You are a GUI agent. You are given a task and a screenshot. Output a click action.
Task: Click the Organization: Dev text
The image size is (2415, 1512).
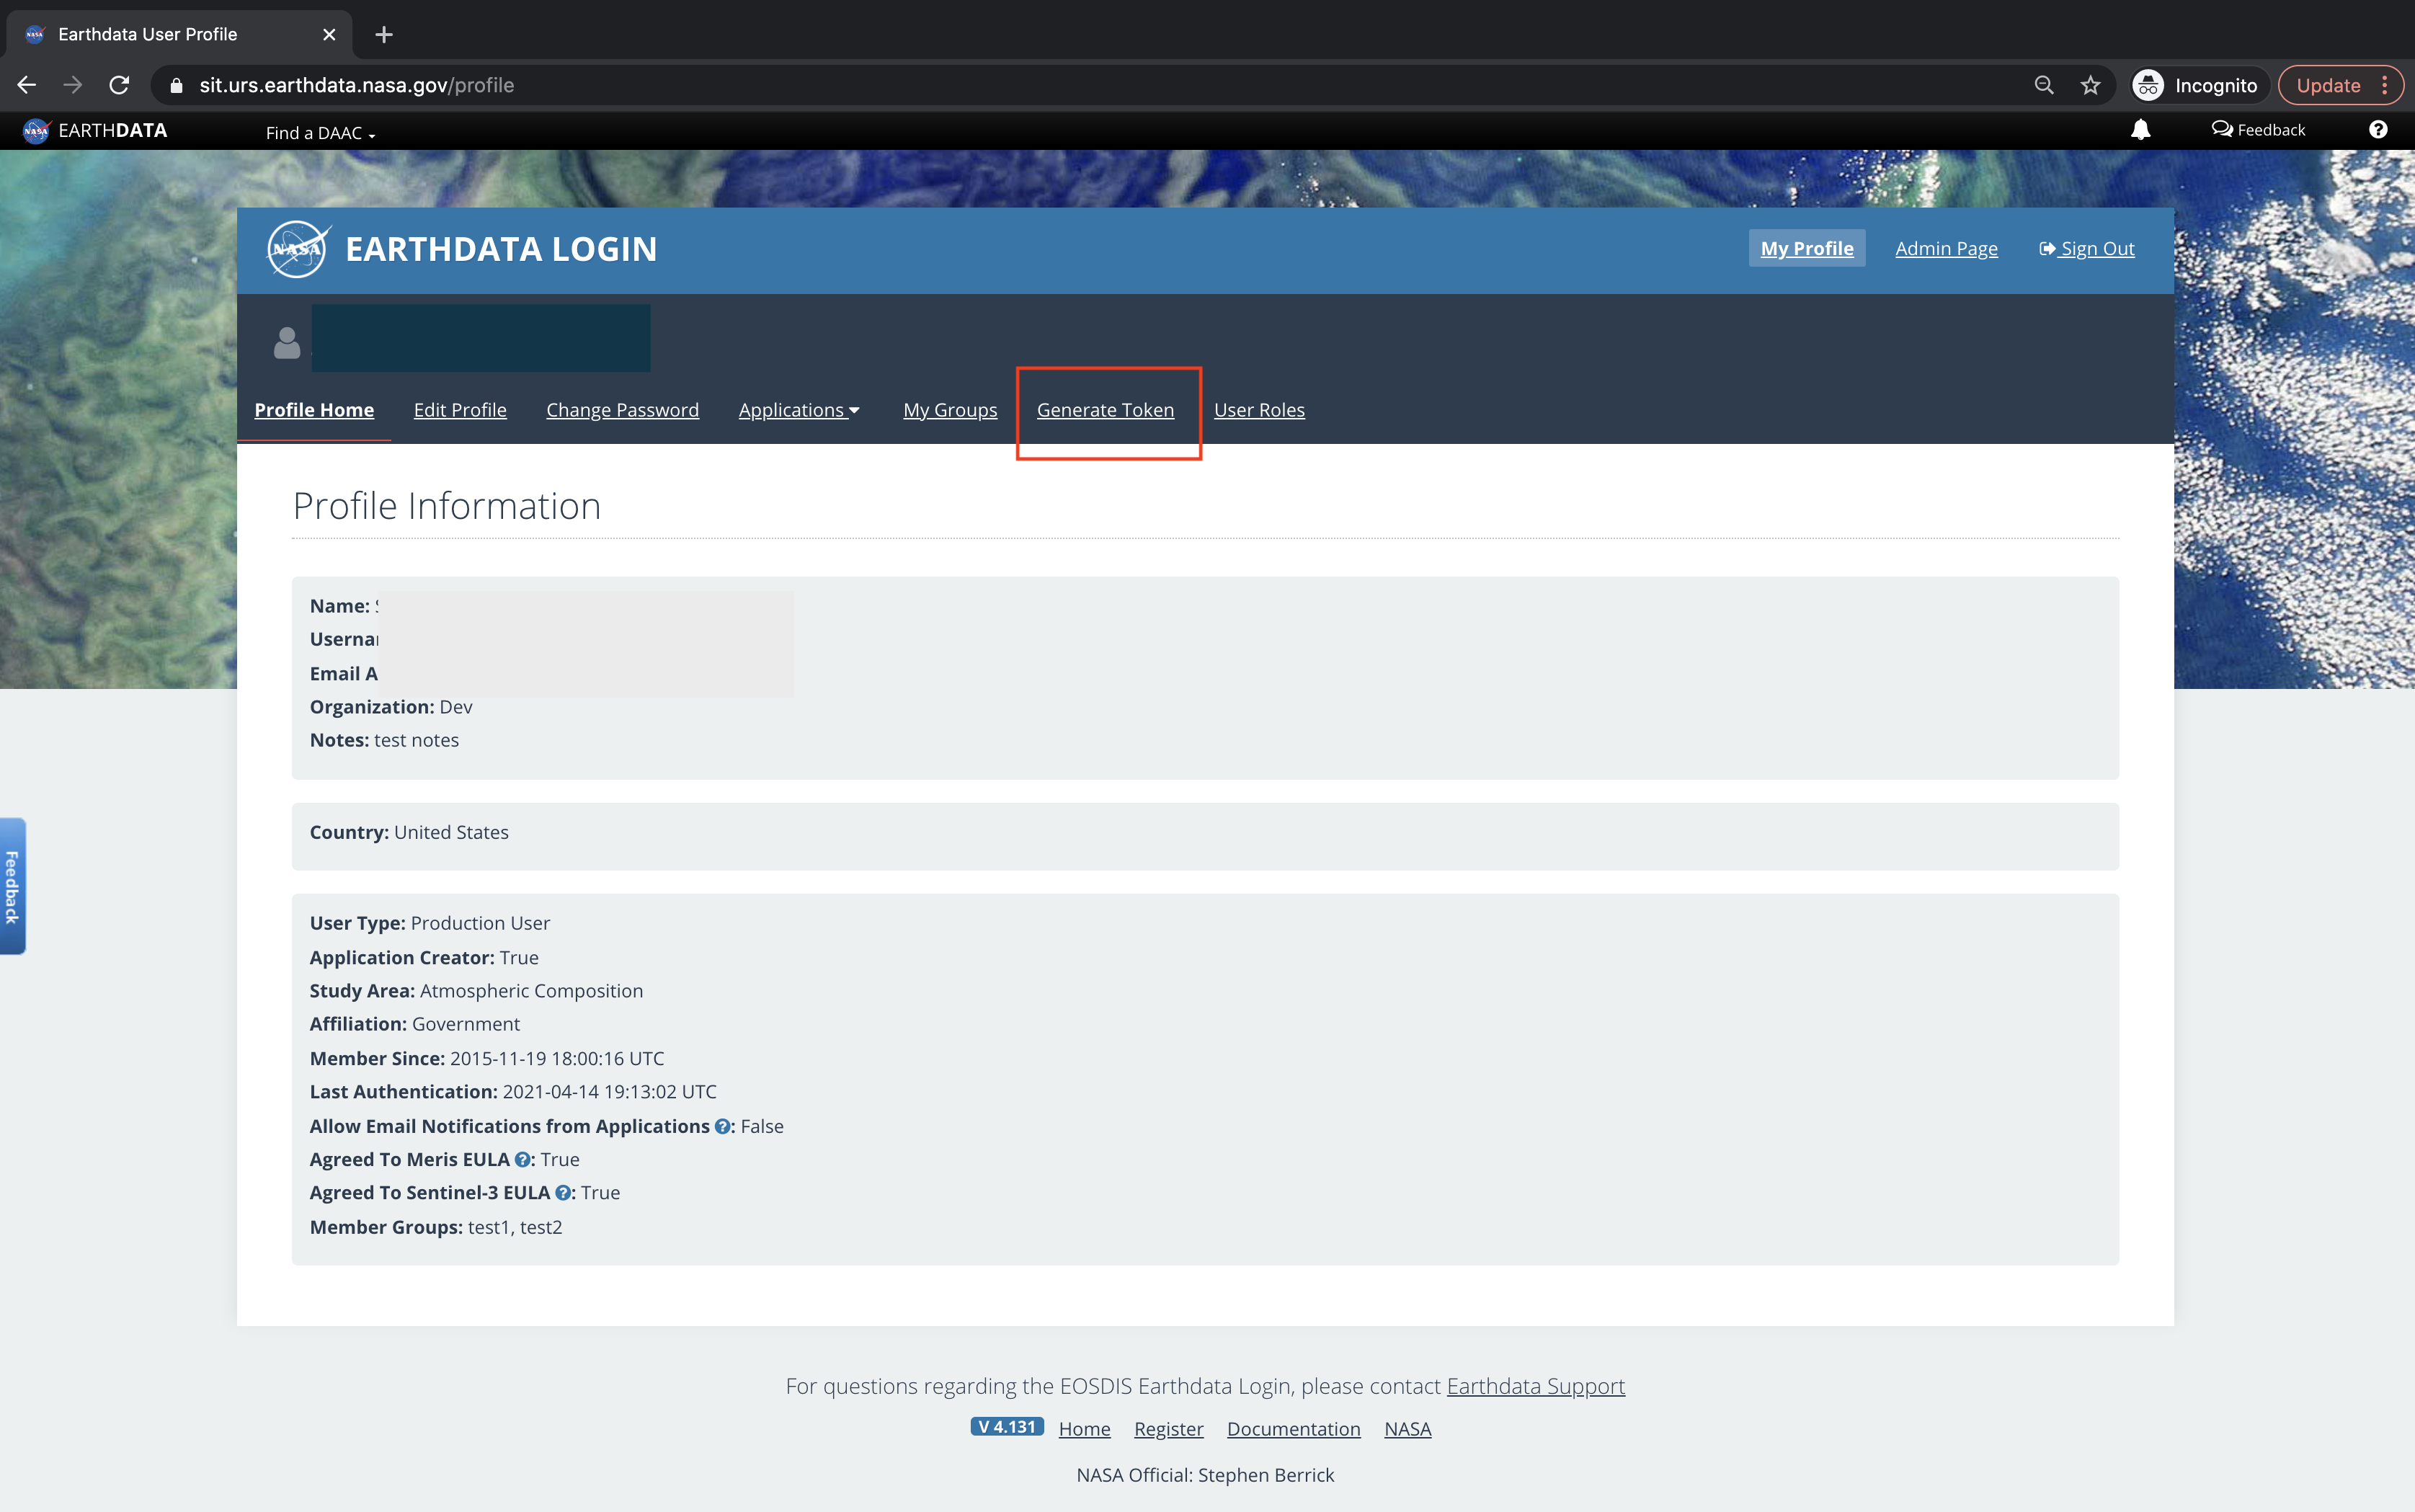pyautogui.click(x=391, y=707)
